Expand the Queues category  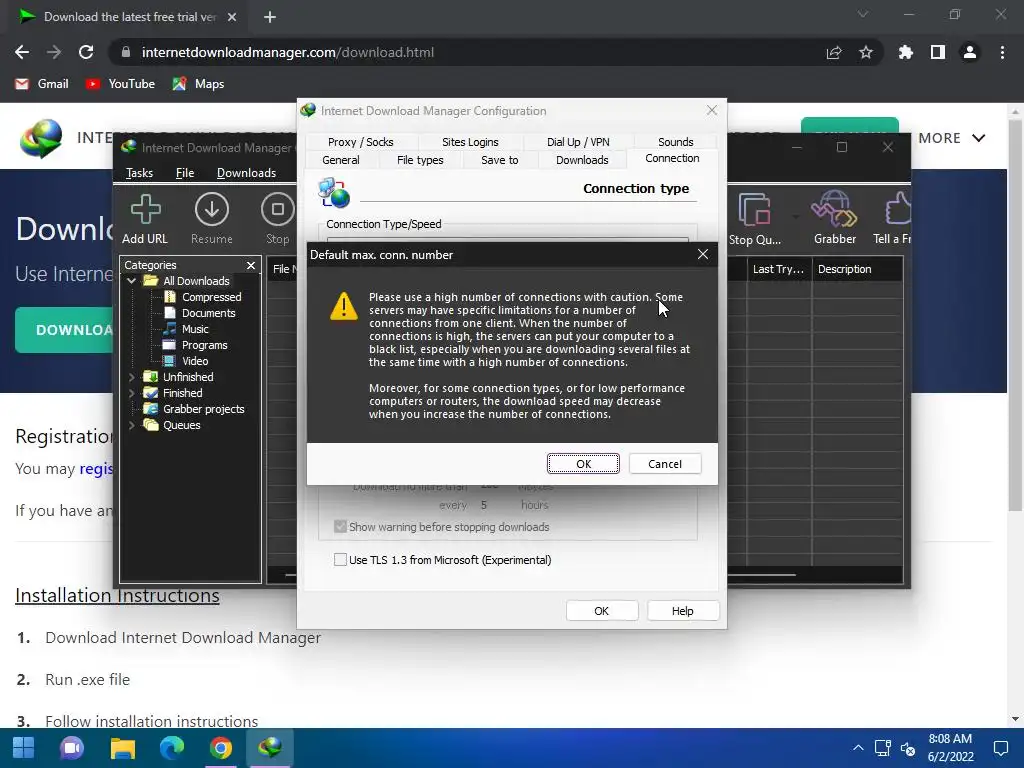point(131,424)
